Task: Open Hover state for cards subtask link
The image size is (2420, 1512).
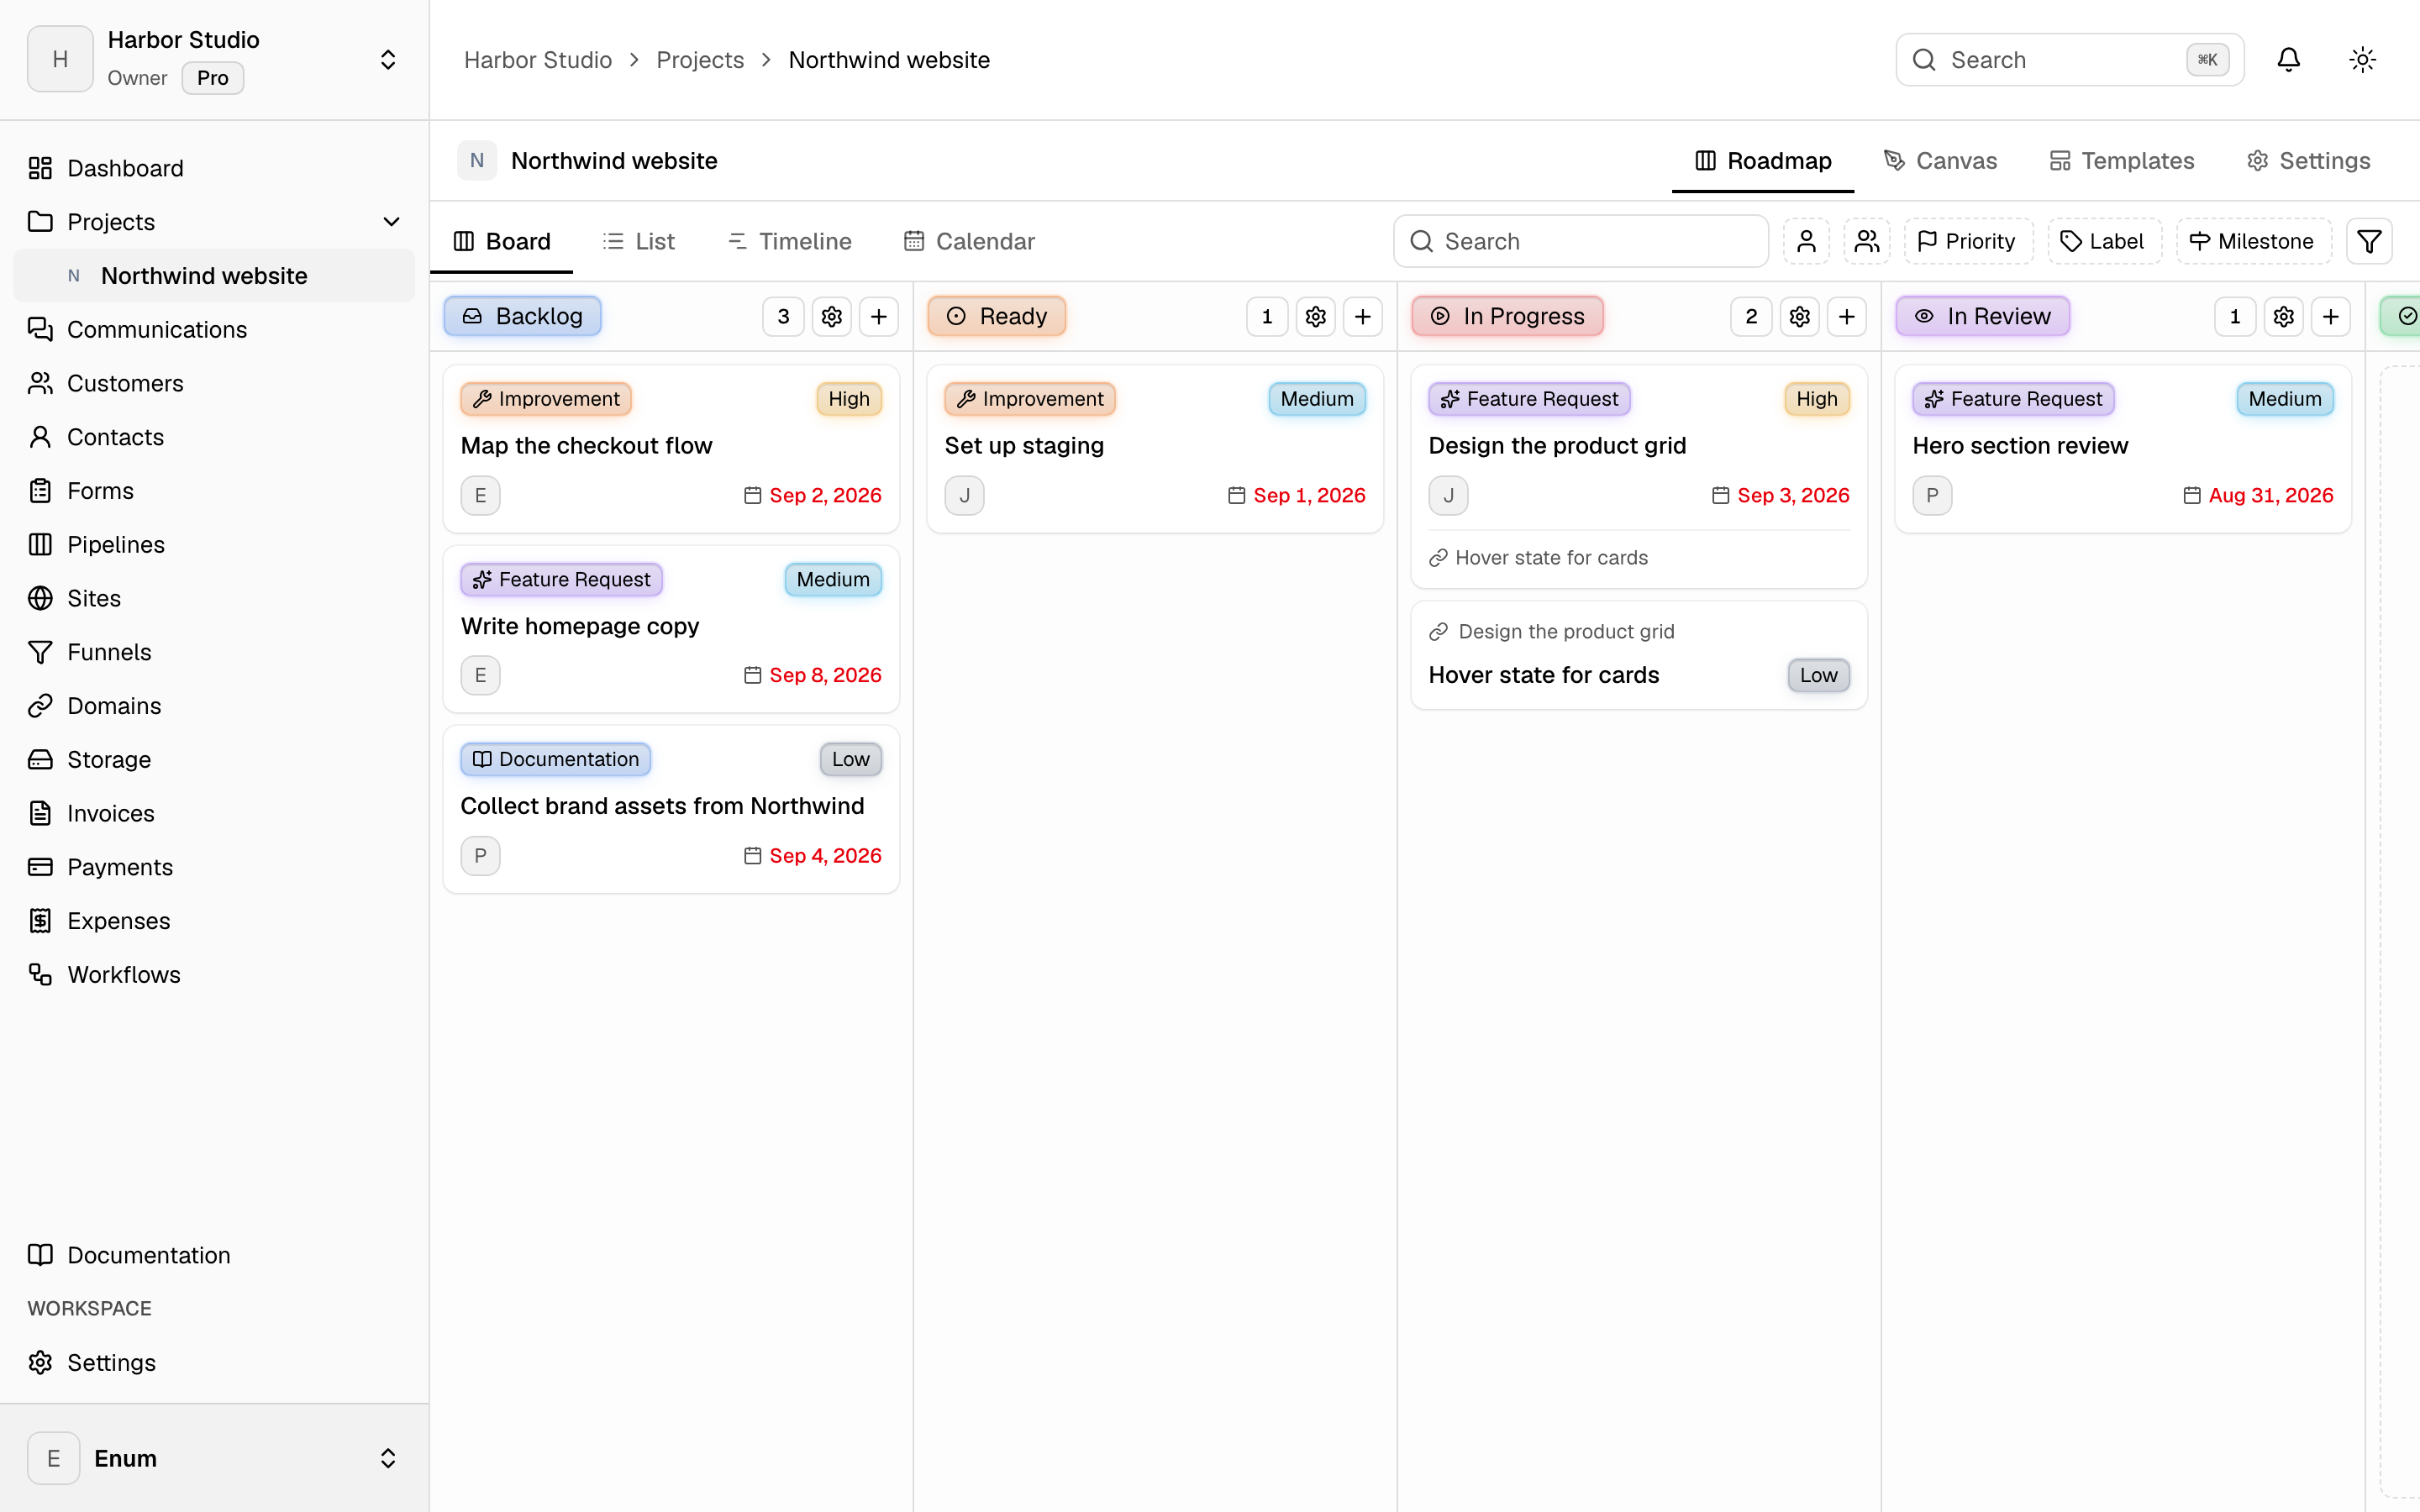Action: coord(1538,558)
